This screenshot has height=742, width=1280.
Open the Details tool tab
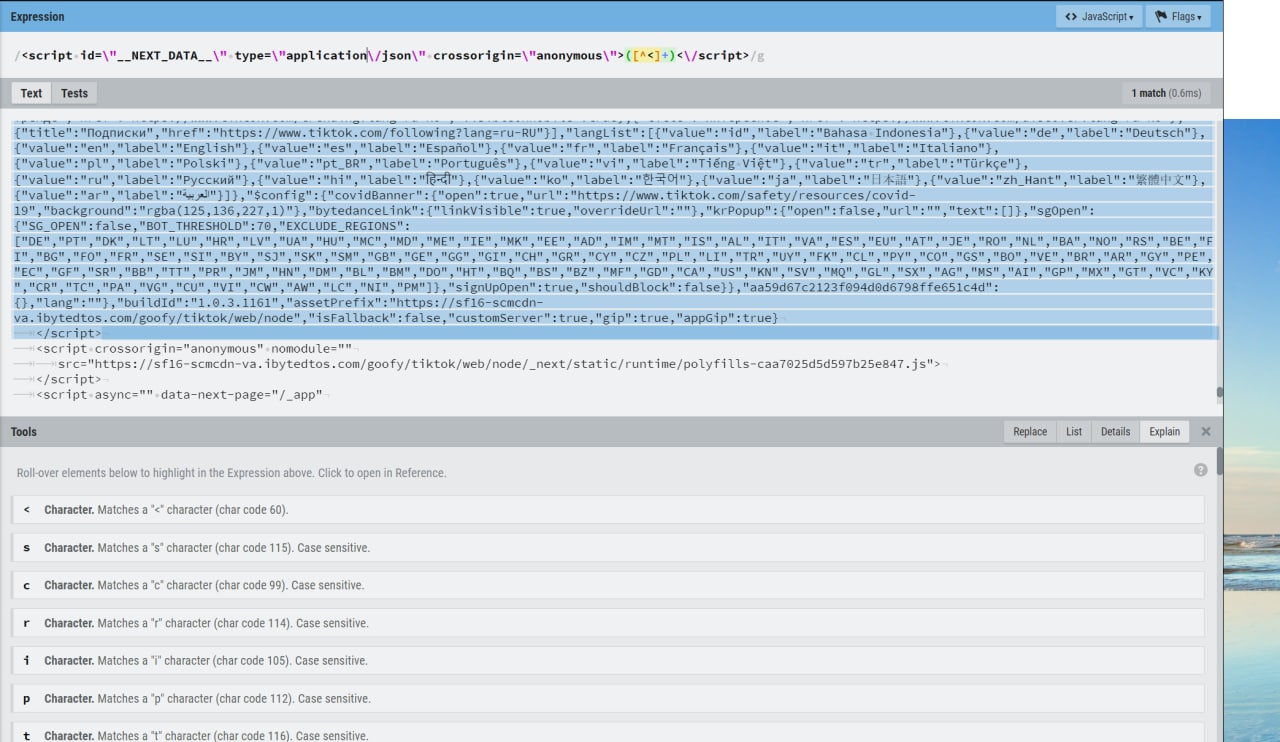coord(1115,432)
